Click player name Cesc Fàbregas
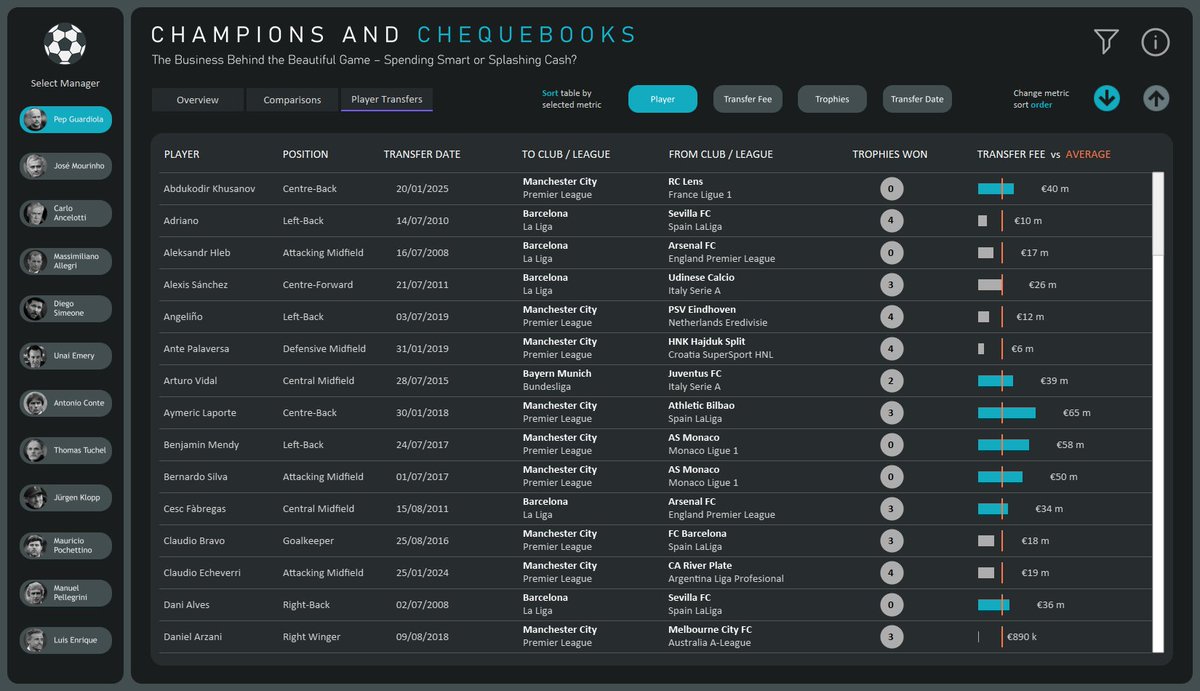1200x691 pixels. (195, 509)
